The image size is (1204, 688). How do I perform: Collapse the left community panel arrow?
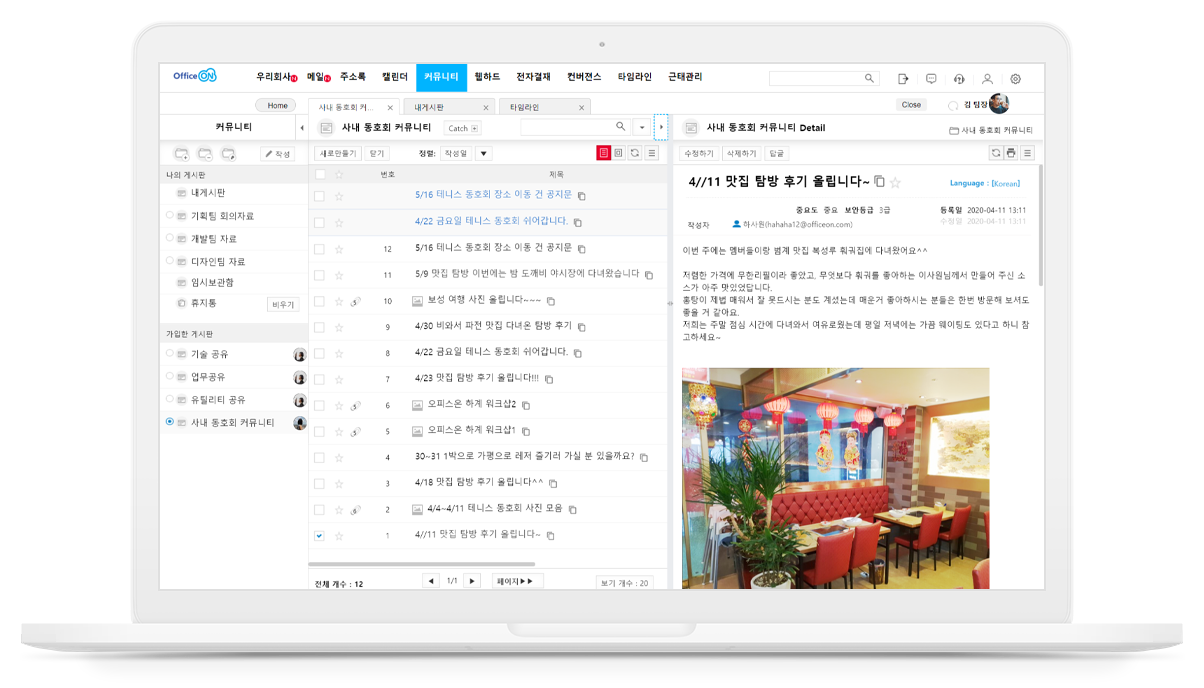tap(301, 128)
